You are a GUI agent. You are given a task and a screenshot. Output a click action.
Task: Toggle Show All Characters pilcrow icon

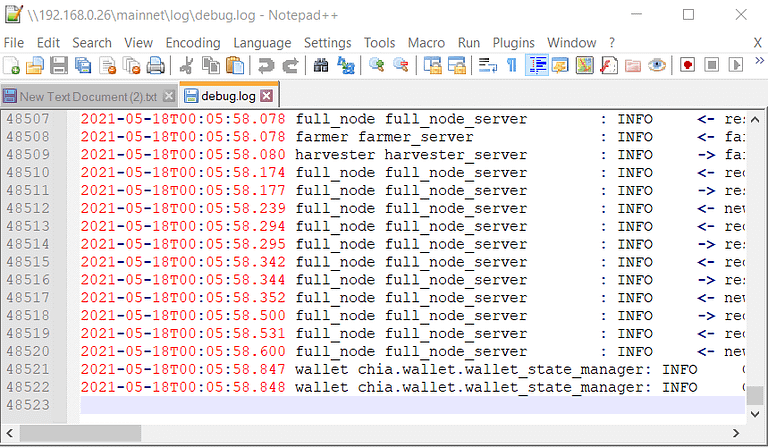512,65
